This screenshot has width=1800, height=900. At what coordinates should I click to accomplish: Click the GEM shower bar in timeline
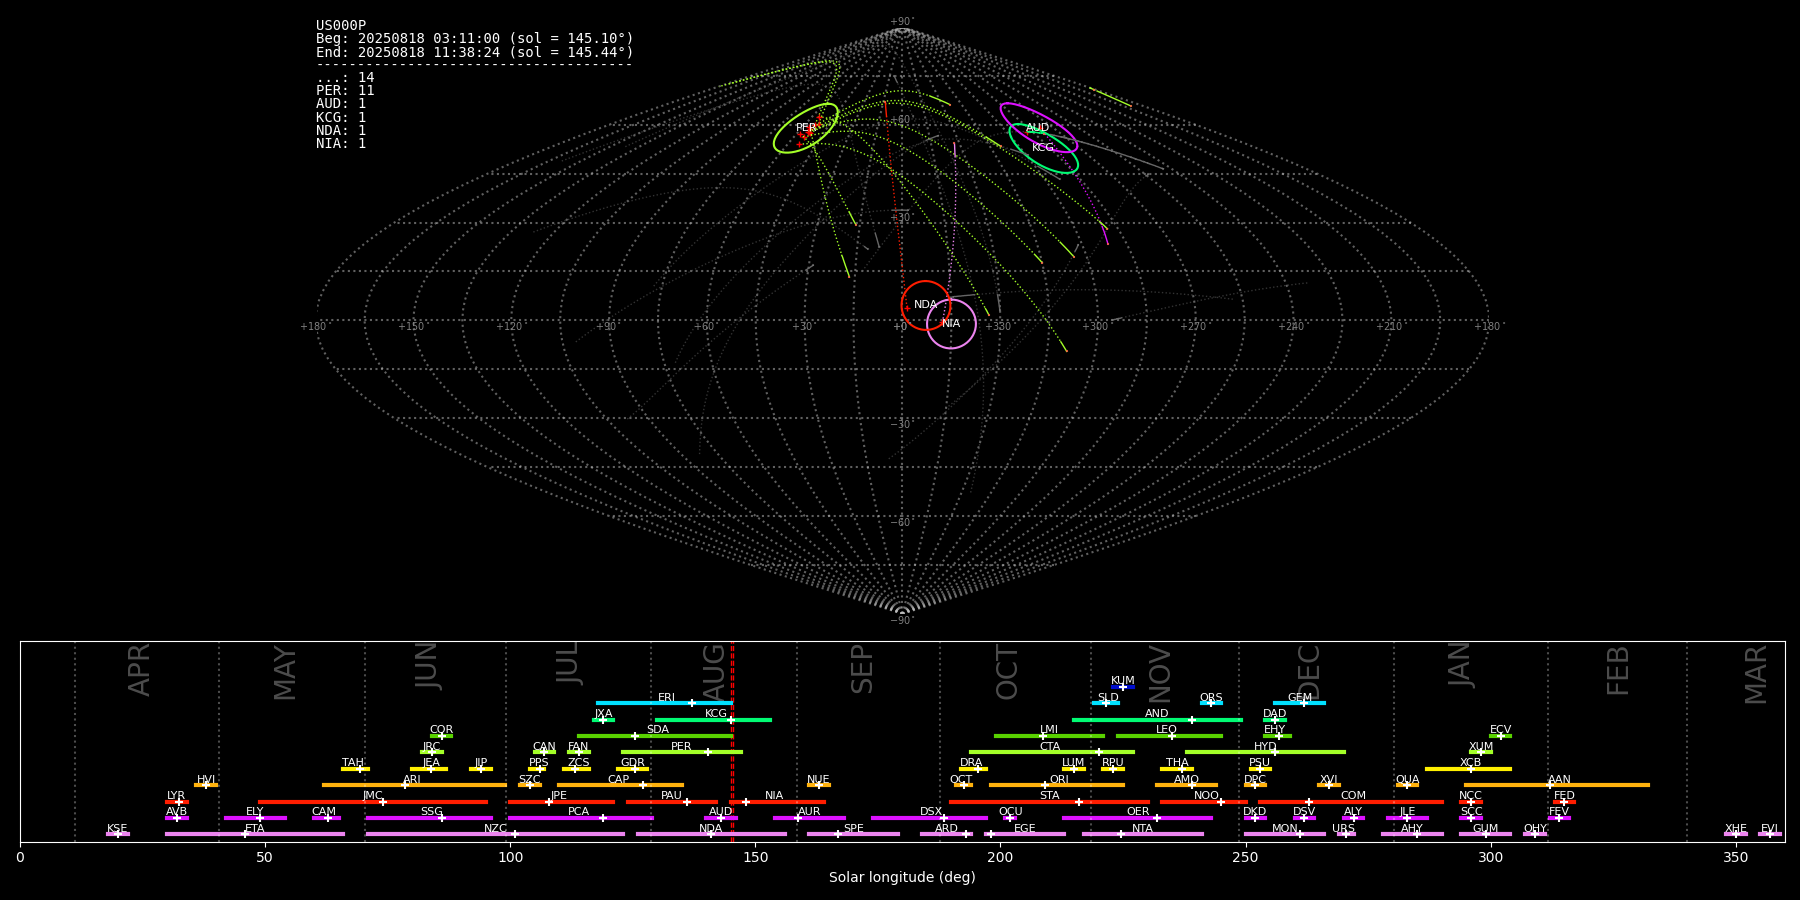[x=1299, y=703]
